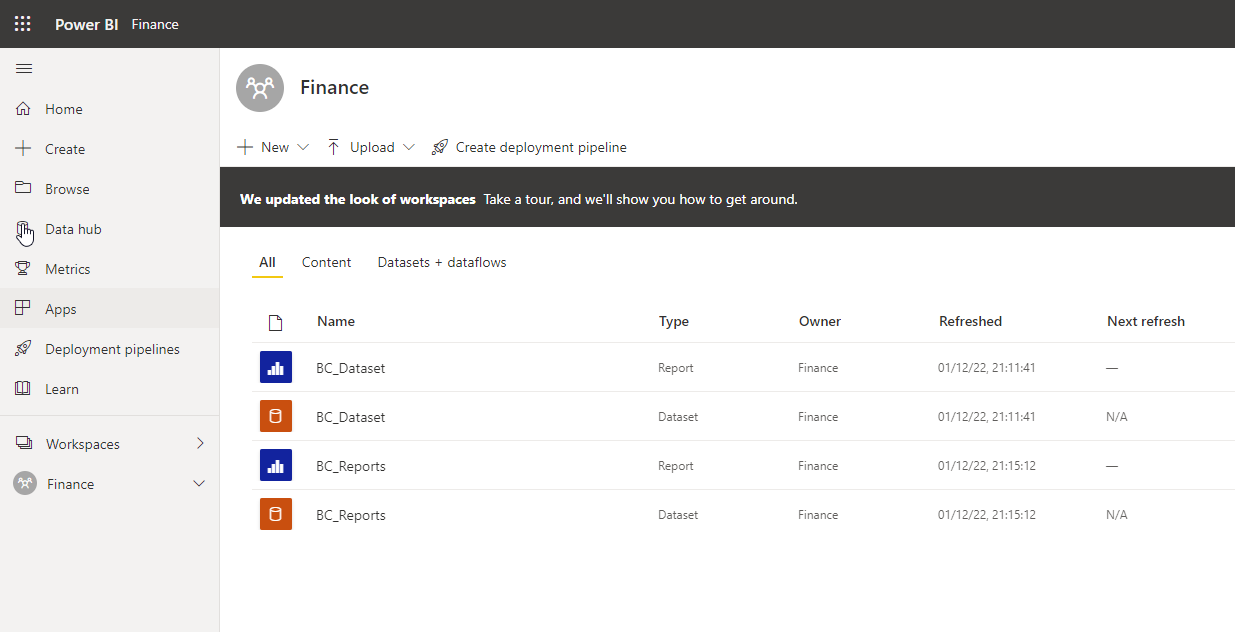1235x632 pixels.
Task: Click the Learn book icon
Action: pos(24,389)
